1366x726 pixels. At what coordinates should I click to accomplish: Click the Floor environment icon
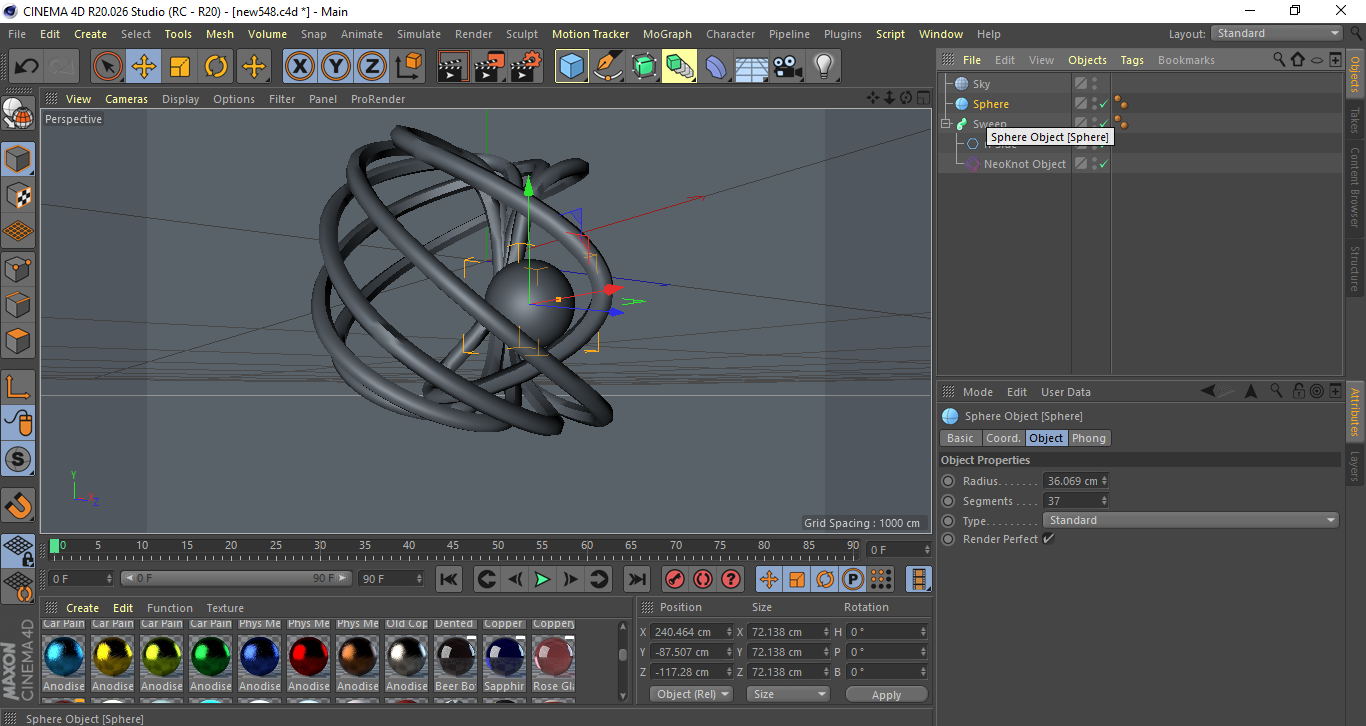751,67
